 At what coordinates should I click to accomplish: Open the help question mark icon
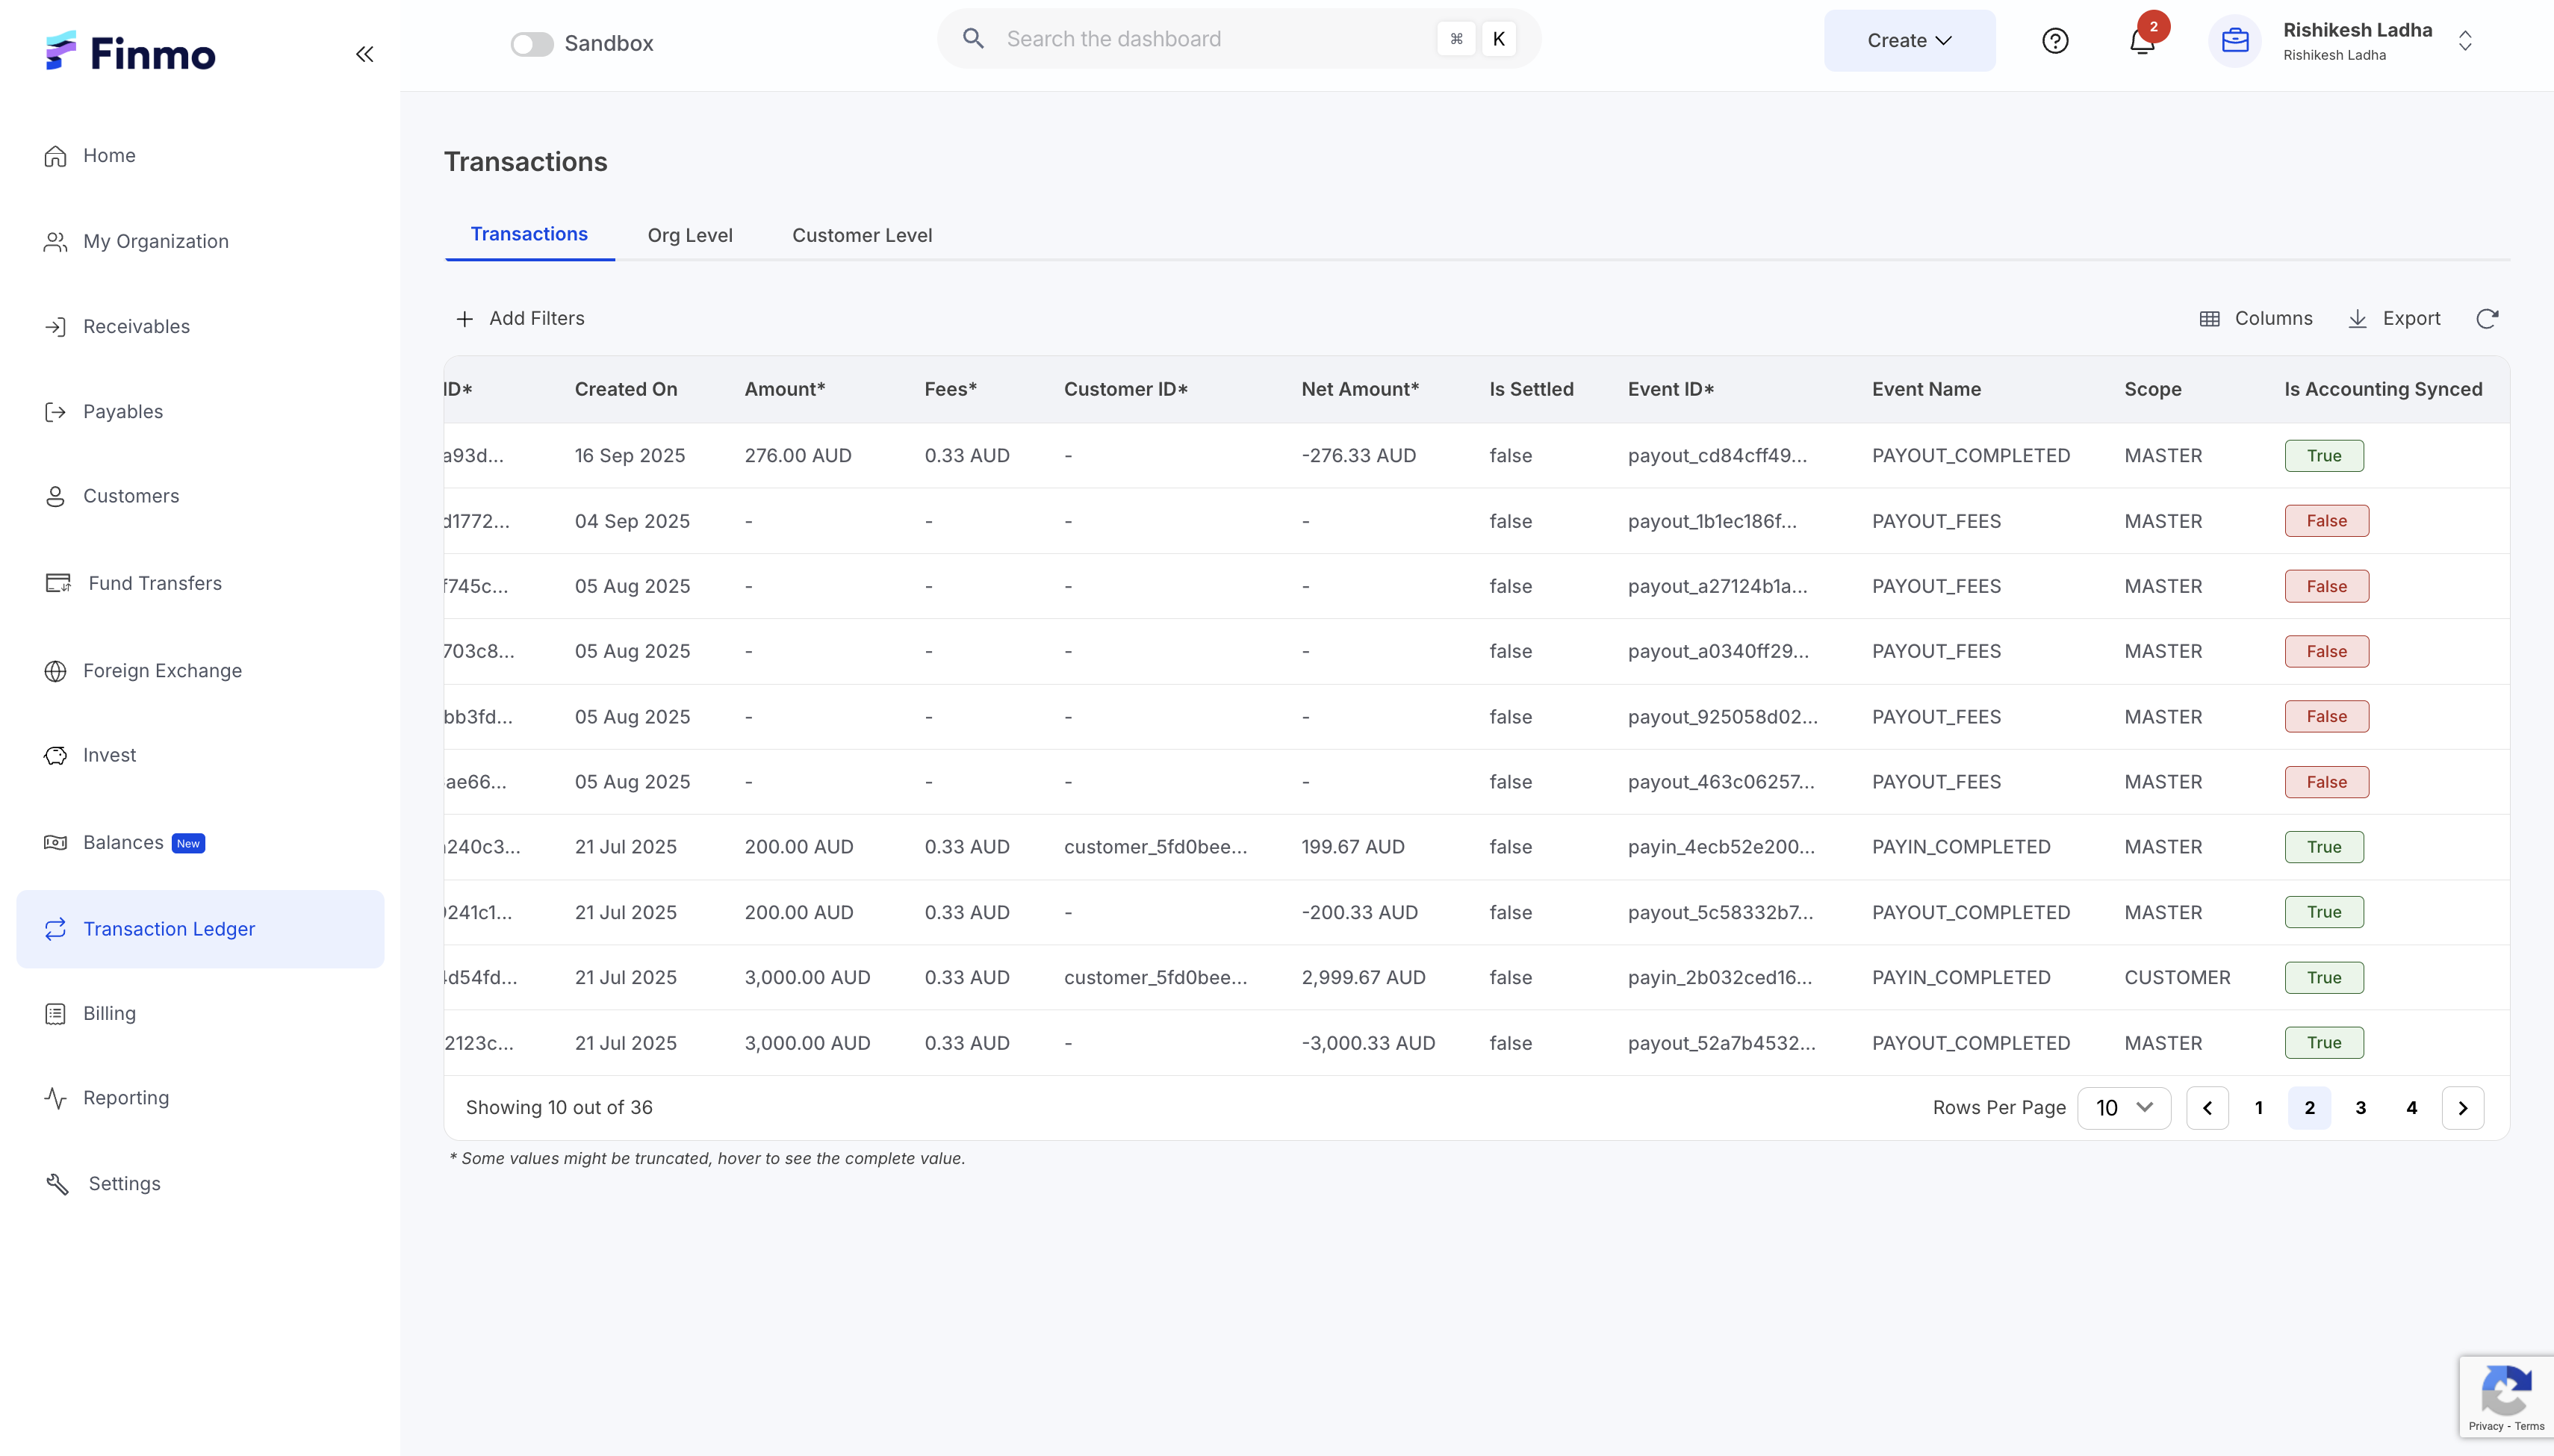2054,41
